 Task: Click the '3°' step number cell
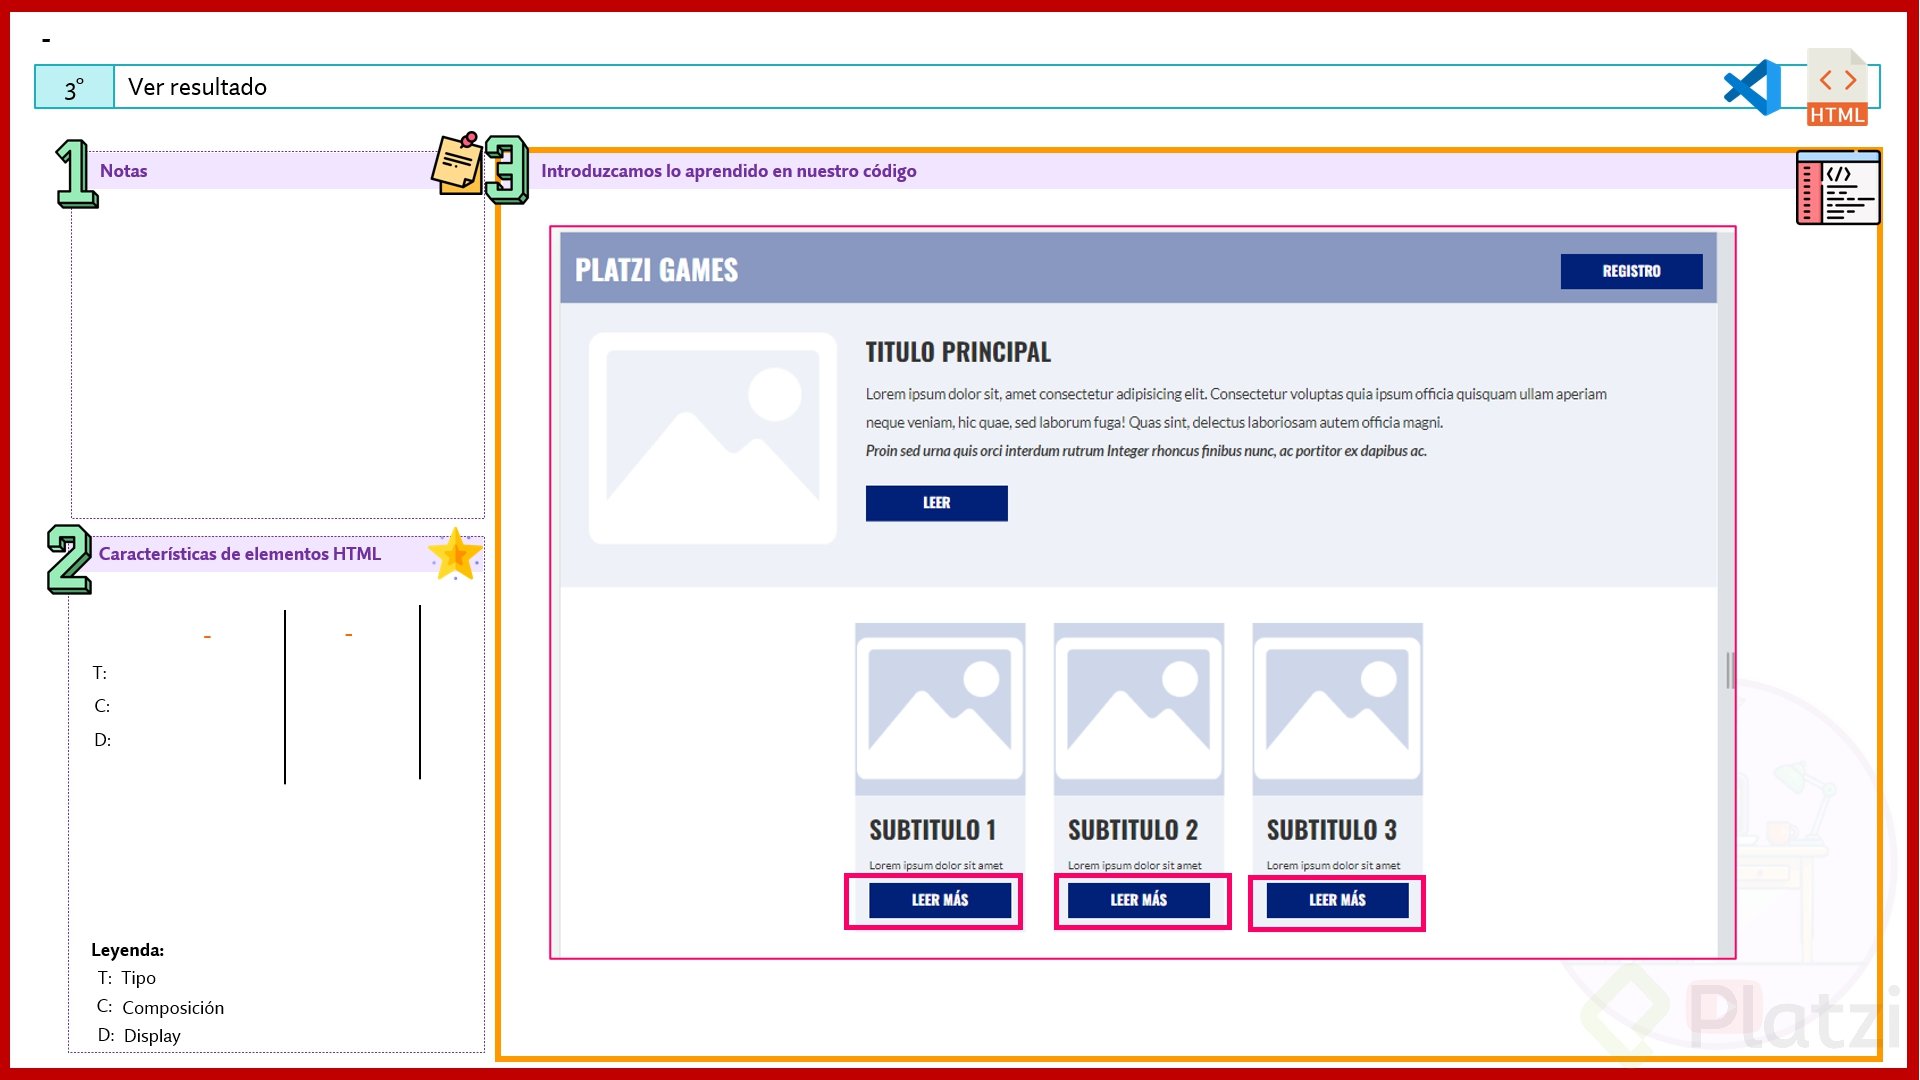74,88
